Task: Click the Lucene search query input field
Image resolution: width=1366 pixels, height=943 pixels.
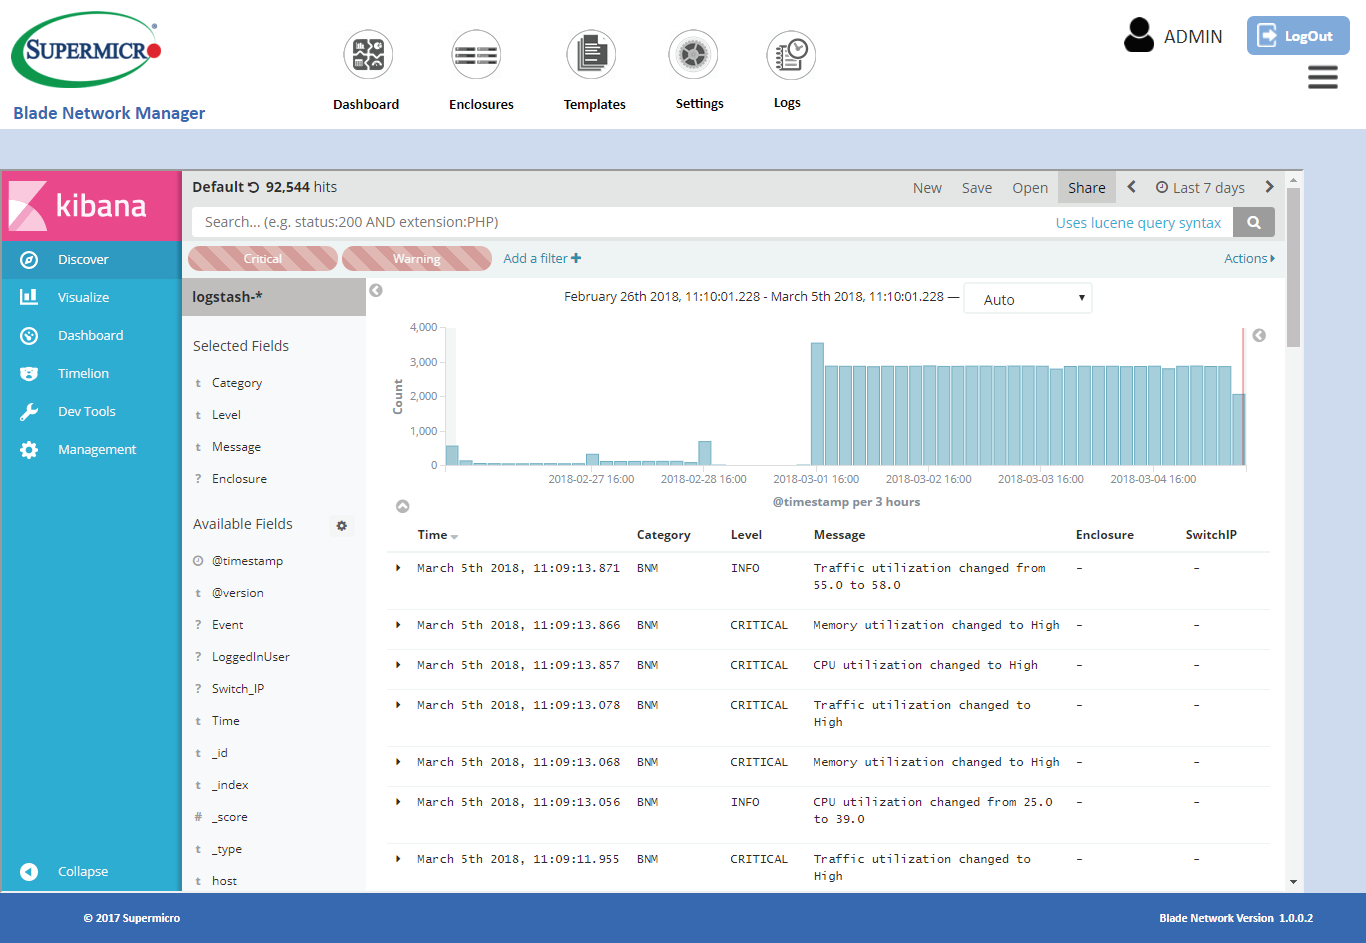Action: 620,222
